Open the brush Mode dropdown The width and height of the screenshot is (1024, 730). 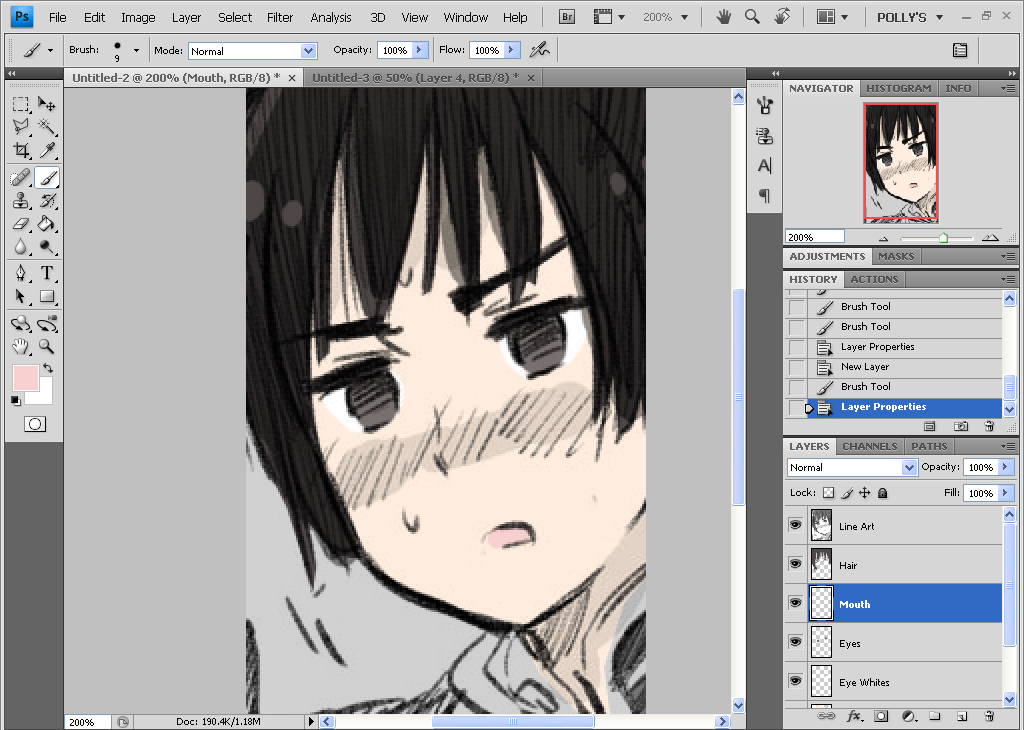[308, 51]
